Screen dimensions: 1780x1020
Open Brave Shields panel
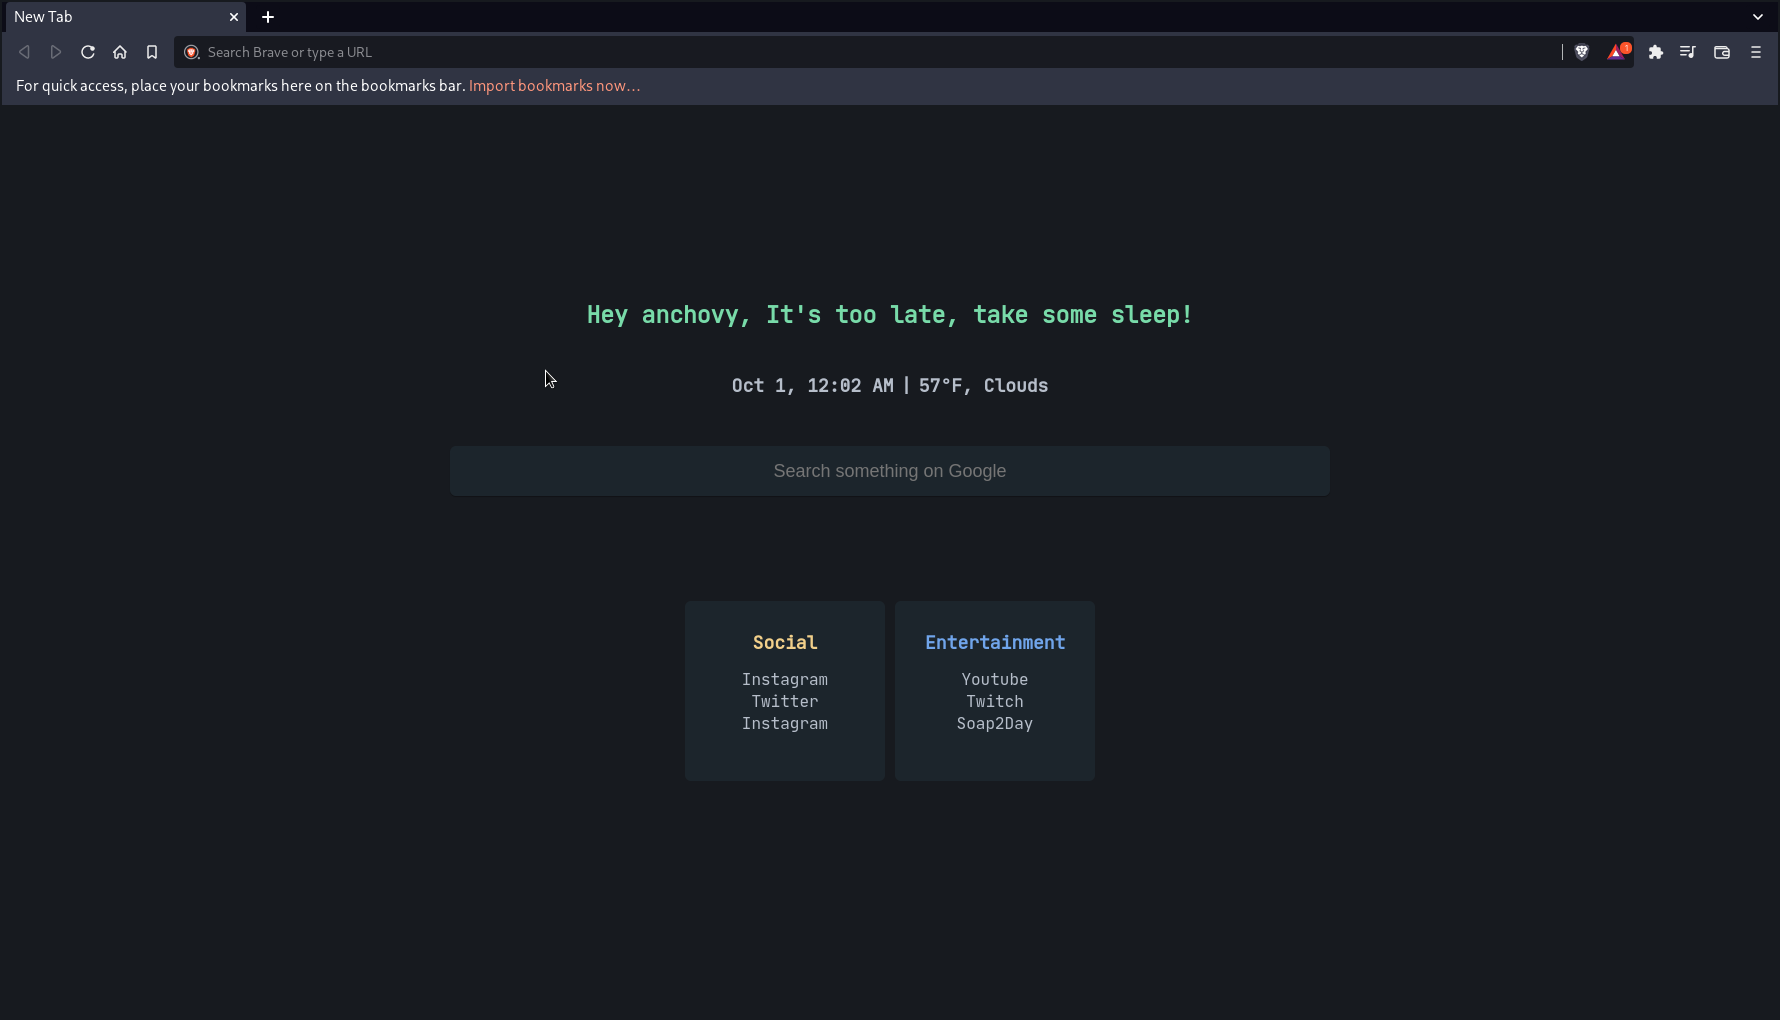tap(1581, 52)
